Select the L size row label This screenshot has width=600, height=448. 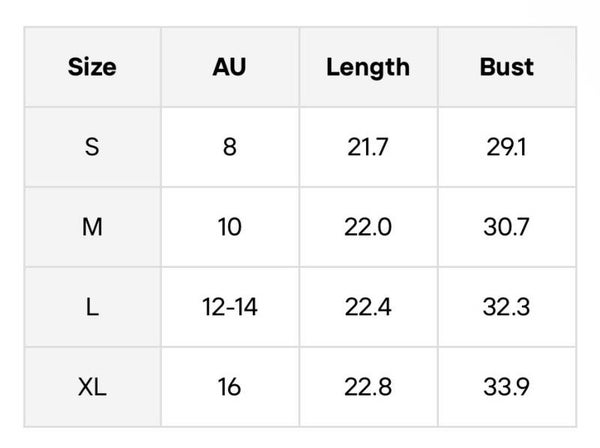[92, 307]
